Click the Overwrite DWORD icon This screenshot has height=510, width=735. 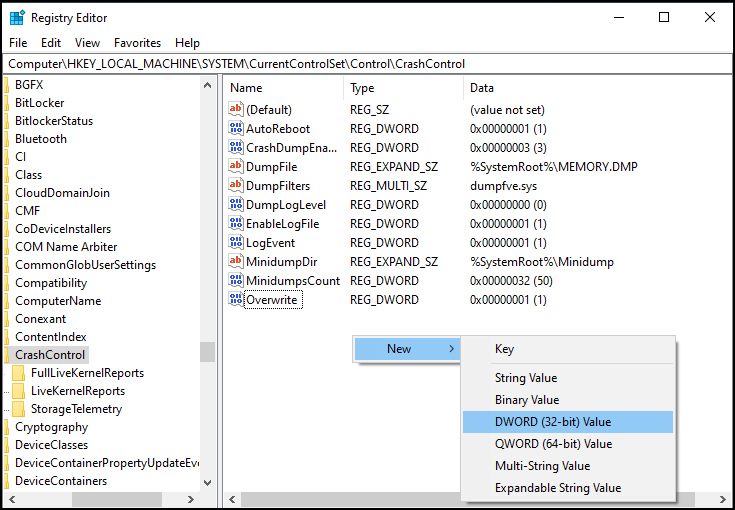click(236, 300)
